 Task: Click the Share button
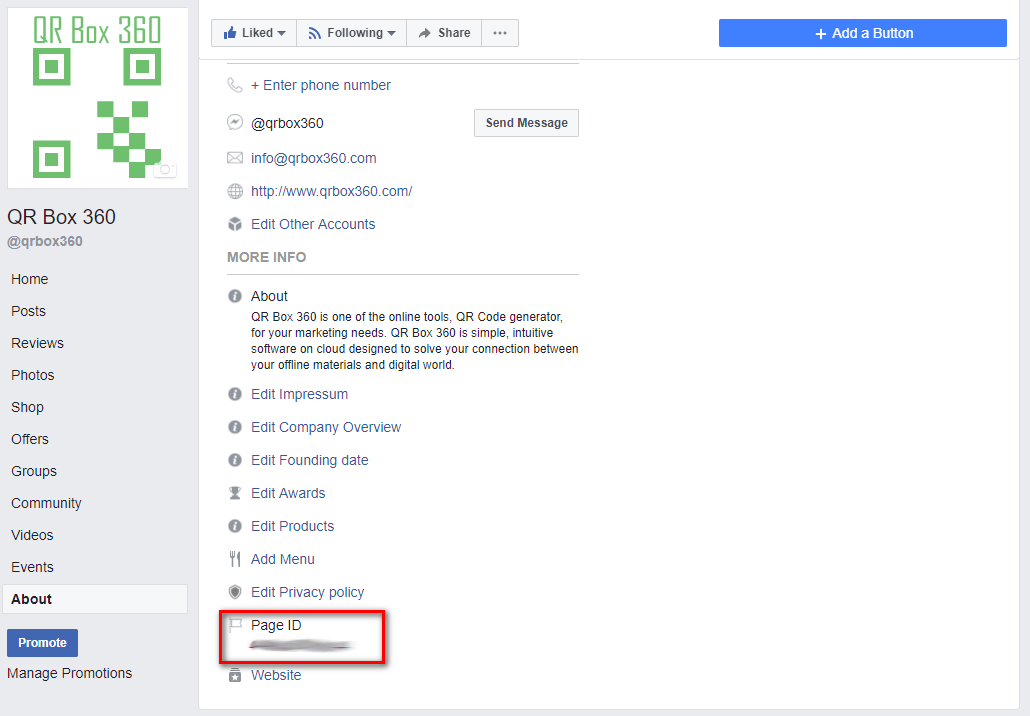pos(444,33)
